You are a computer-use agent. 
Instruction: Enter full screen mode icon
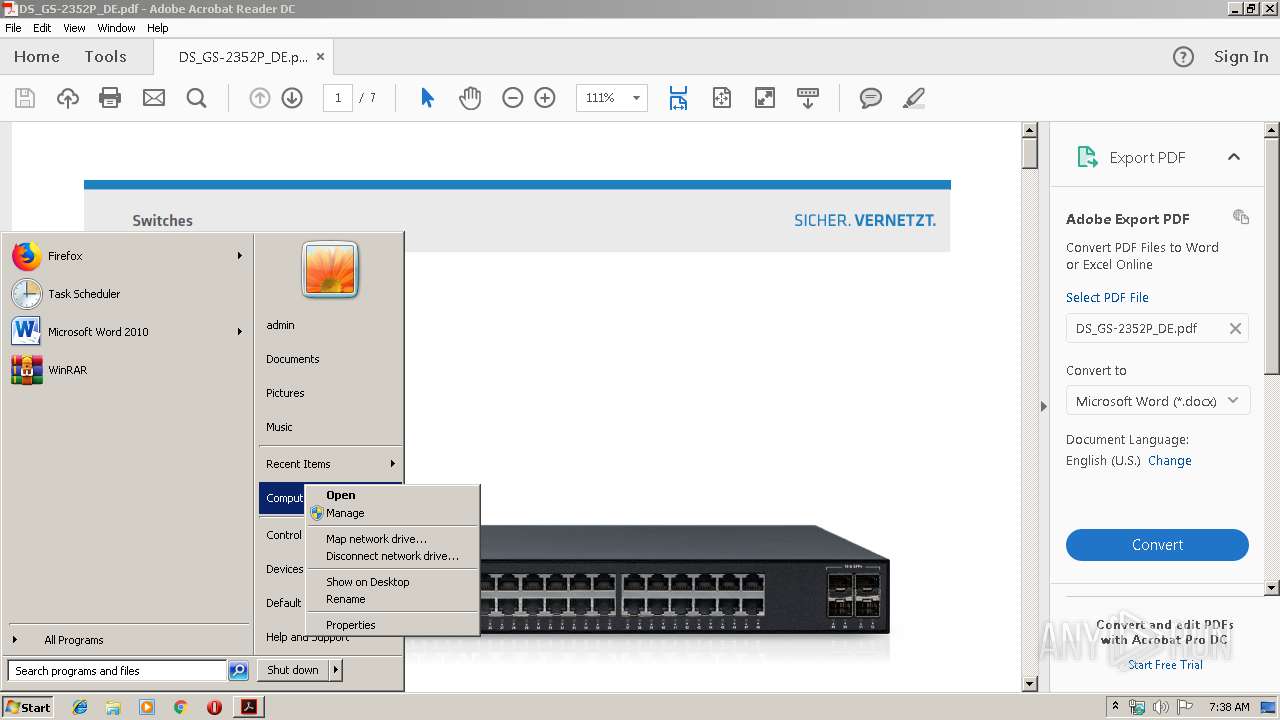click(765, 98)
